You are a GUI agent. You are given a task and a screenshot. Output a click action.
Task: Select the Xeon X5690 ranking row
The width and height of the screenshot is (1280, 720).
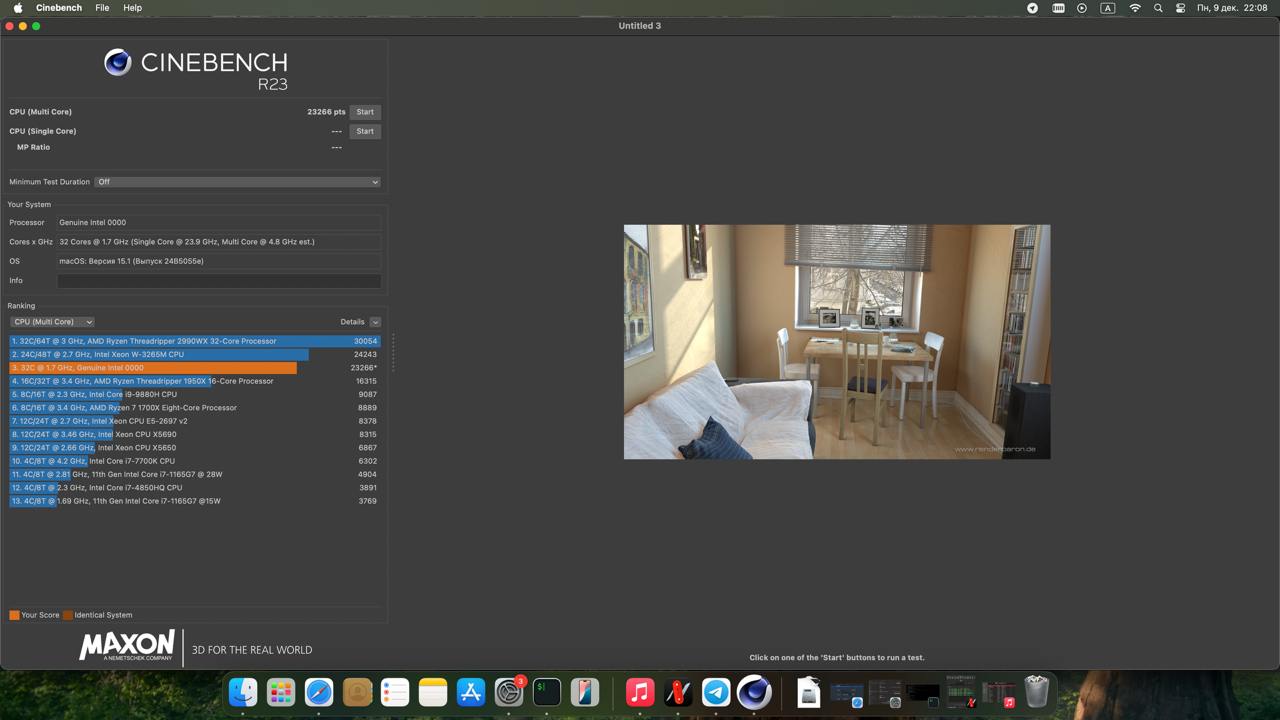[195, 434]
